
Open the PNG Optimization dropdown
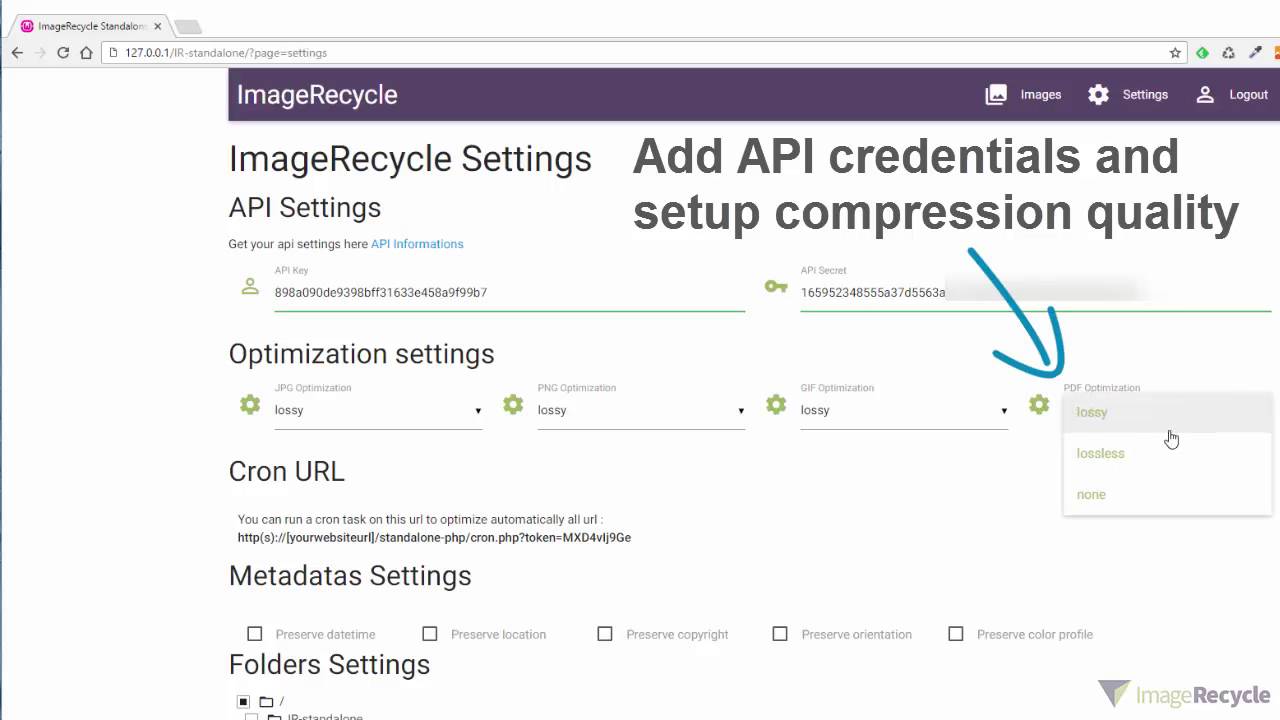click(x=641, y=410)
